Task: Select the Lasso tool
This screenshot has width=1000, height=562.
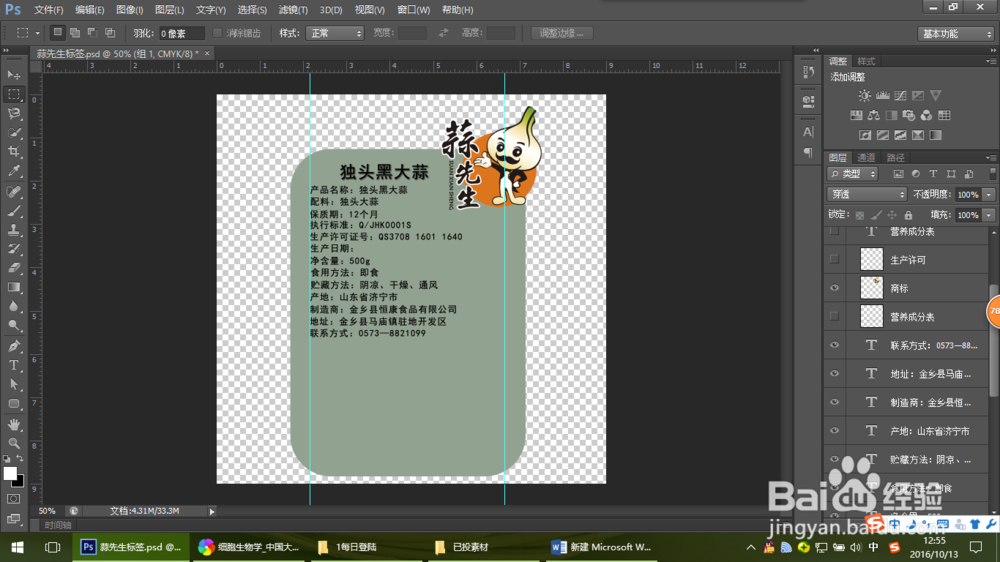Action: [13, 113]
